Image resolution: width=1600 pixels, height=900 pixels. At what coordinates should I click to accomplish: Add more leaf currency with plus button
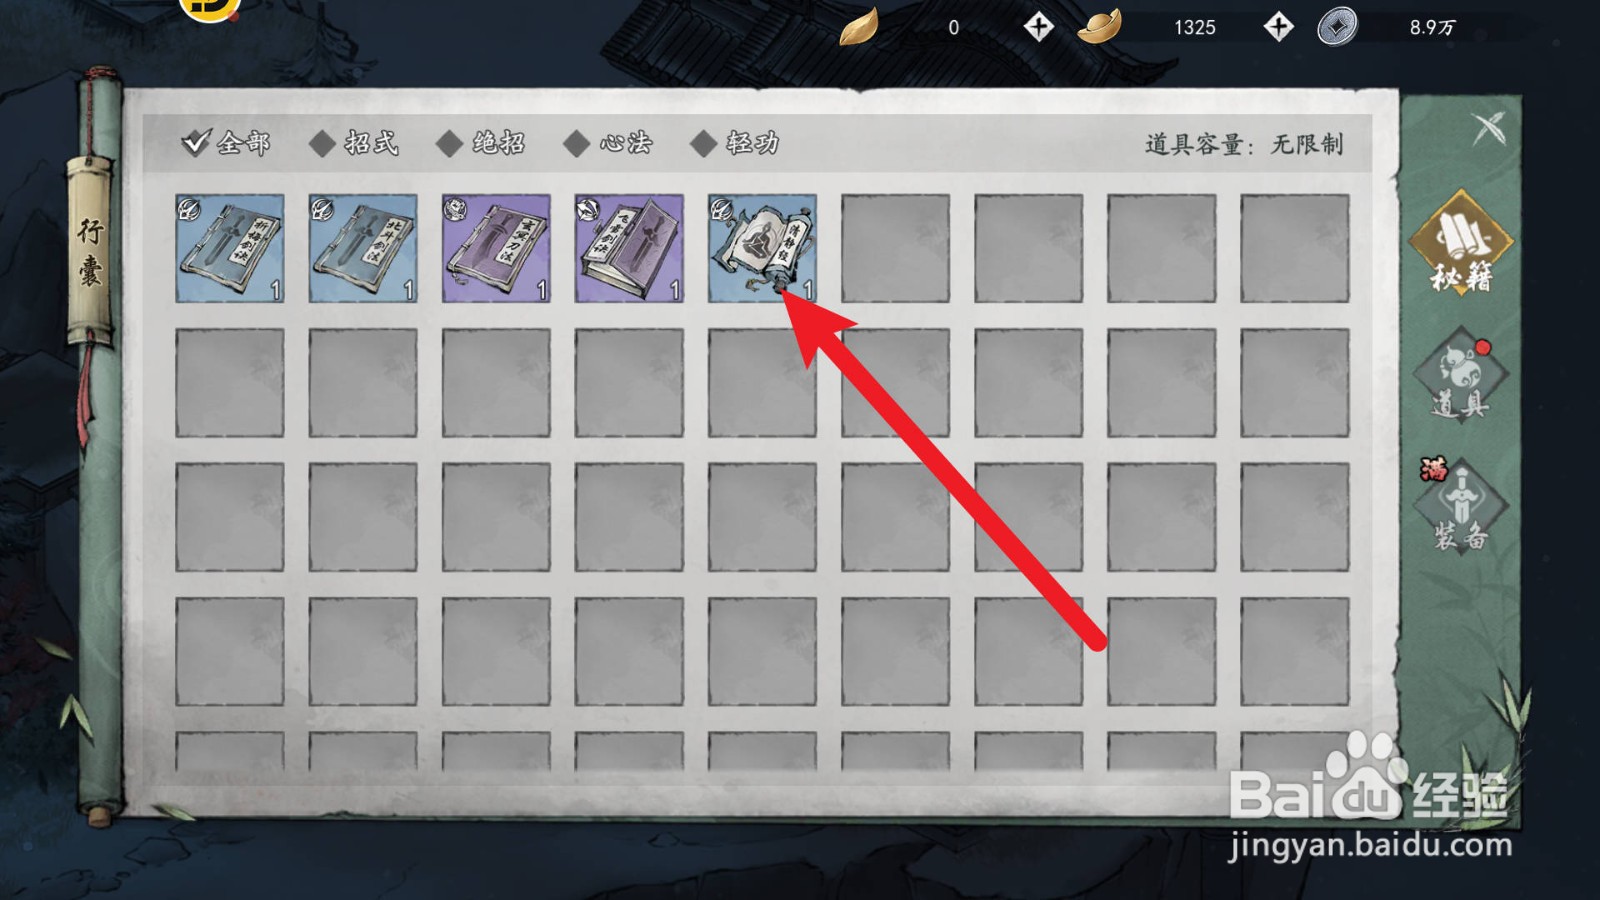[x=1038, y=27]
